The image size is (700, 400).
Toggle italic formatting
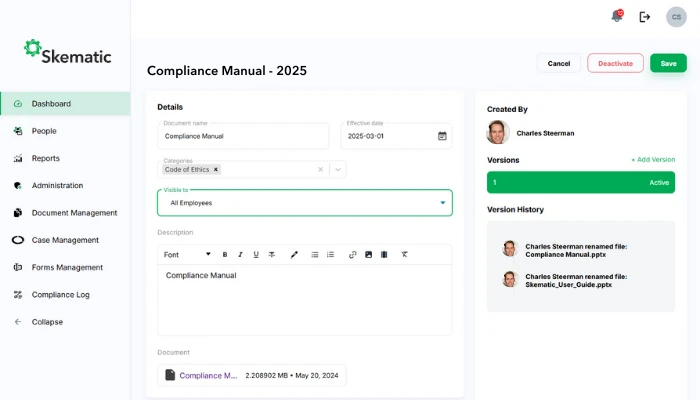240,254
